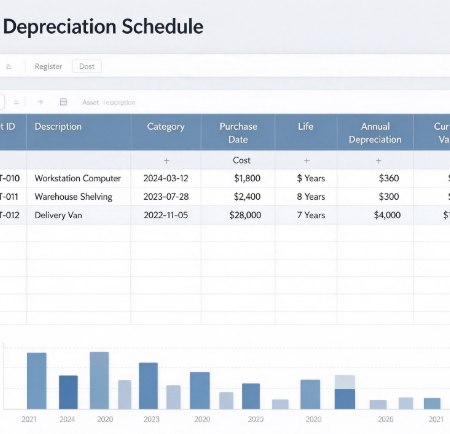This screenshot has width=450, height=434.
Task: Click the Depreciation Schedule page title
Action: [103, 27]
